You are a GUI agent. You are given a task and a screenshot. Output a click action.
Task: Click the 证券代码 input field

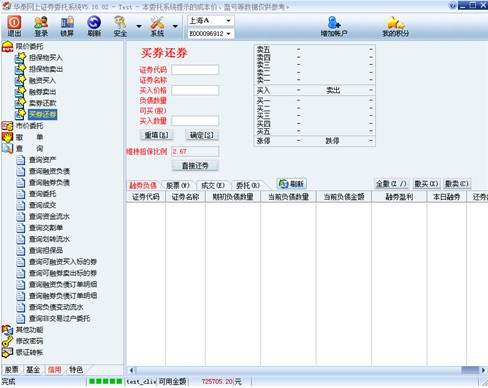point(195,70)
